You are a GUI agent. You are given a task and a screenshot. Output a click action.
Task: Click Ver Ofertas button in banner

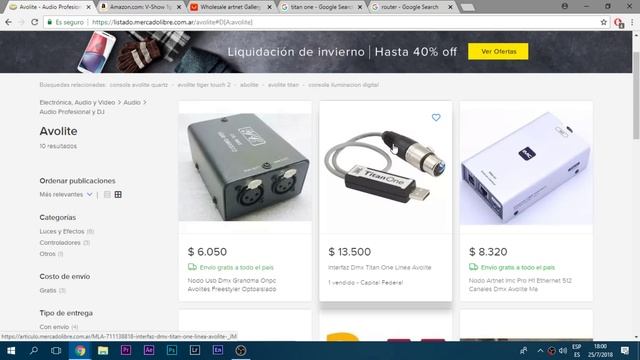click(x=498, y=51)
